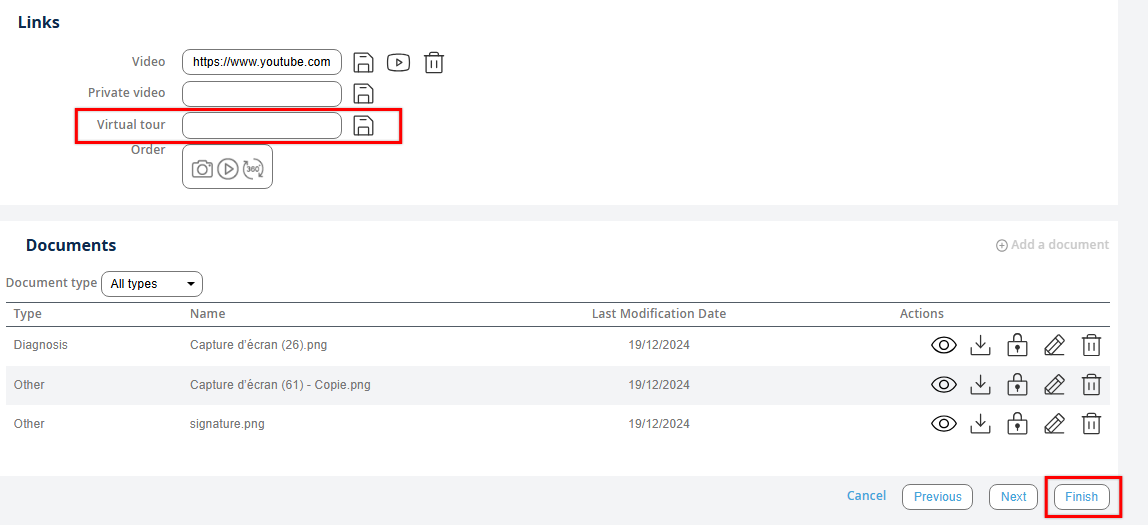Viewport: 1148px width, 525px height.
Task: Save the Virtual tour link
Action: pyautogui.click(x=364, y=125)
